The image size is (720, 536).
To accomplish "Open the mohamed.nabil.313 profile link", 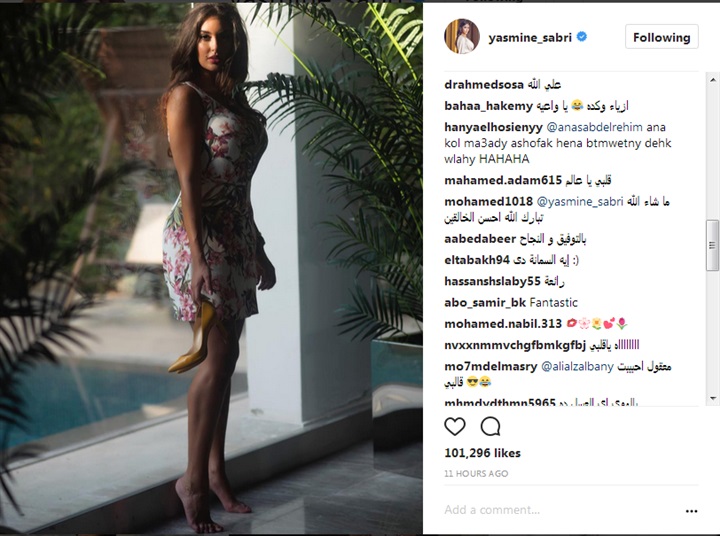I will (x=503, y=324).
